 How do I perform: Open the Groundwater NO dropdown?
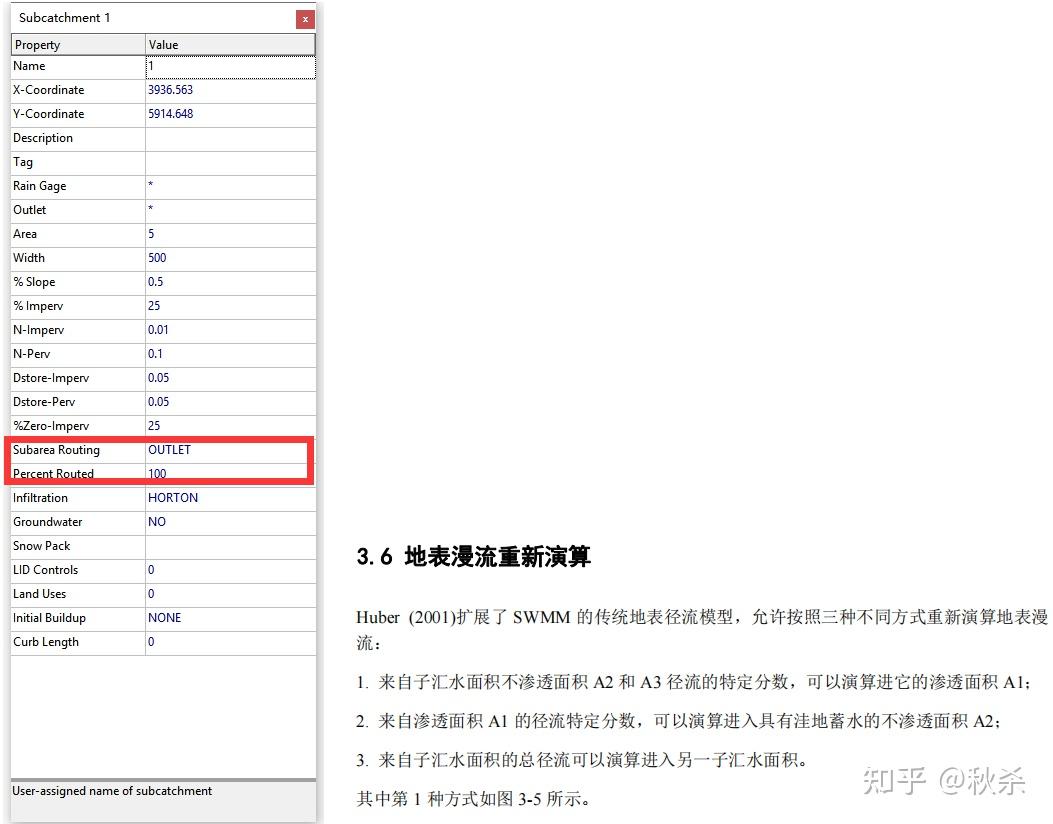(x=230, y=522)
